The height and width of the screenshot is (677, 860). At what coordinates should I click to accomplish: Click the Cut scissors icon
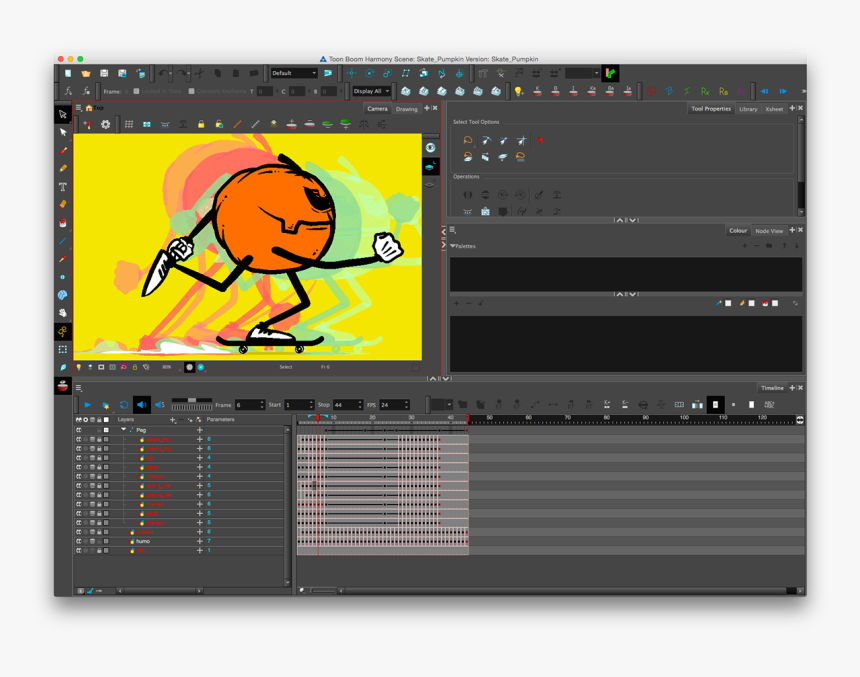pos(200,74)
